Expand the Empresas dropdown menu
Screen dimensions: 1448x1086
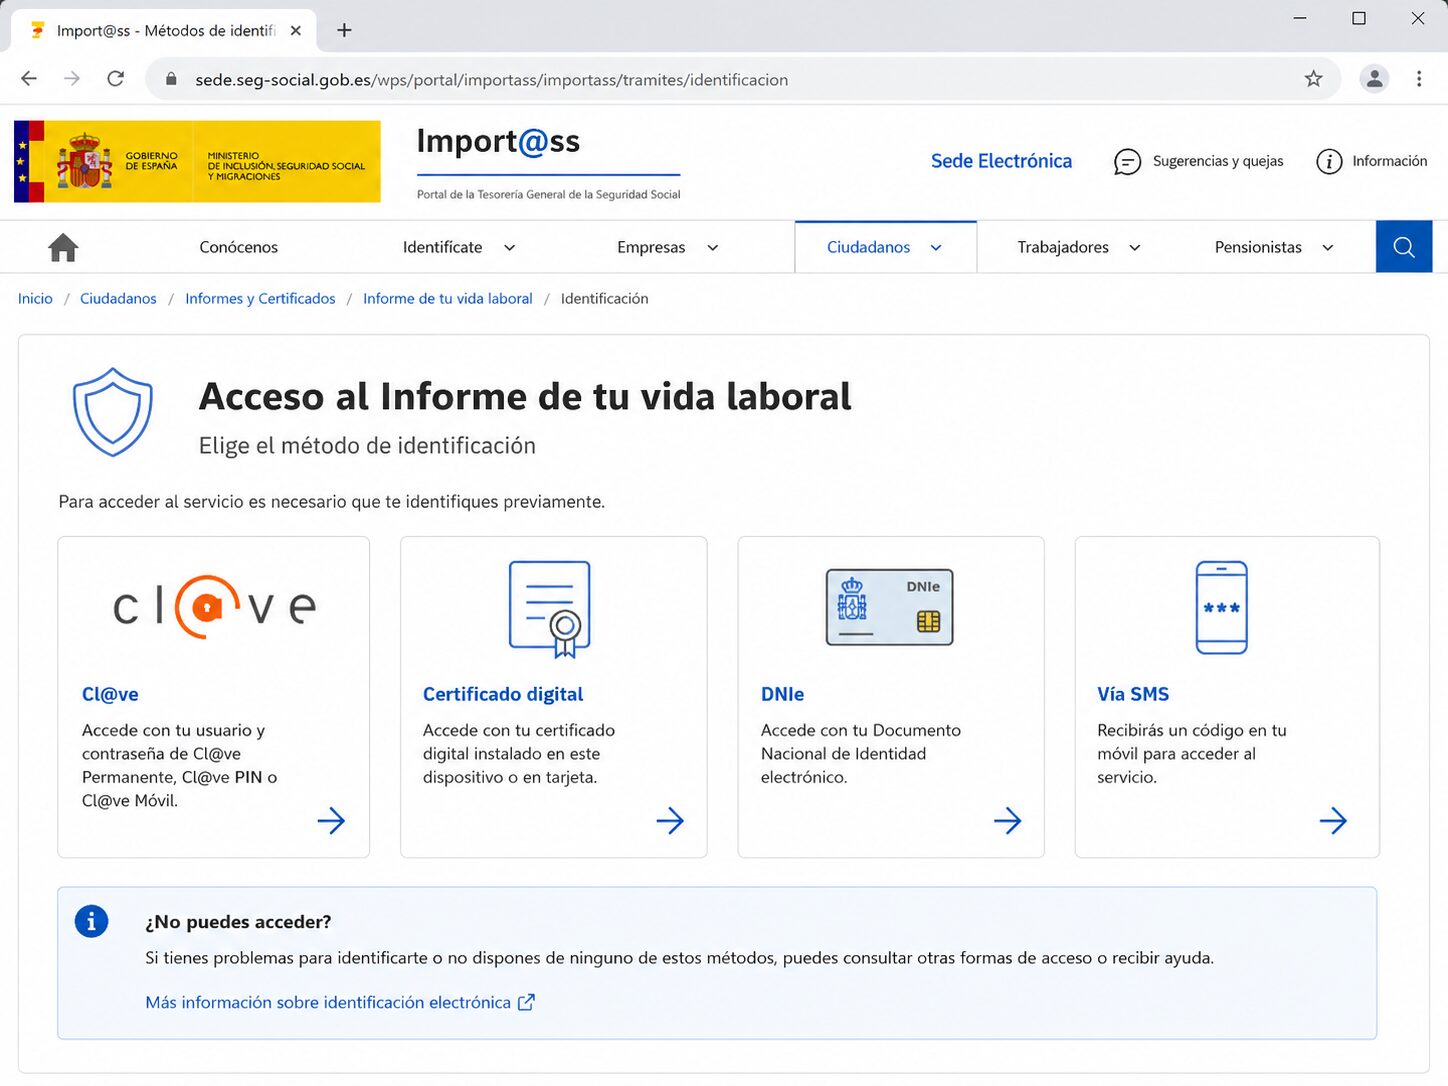pos(668,247)
